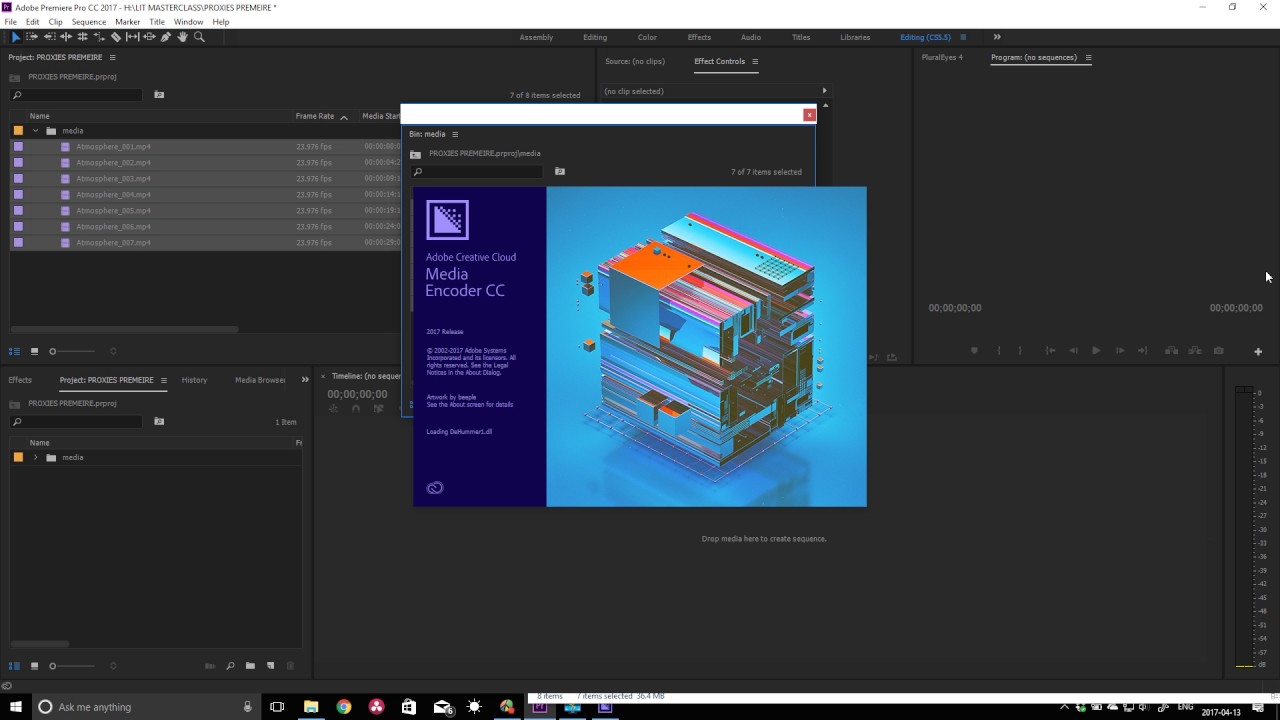Select the Razor tool
Screen dimensions: 1280x720
pyautogui.click(x=116, y=37)
